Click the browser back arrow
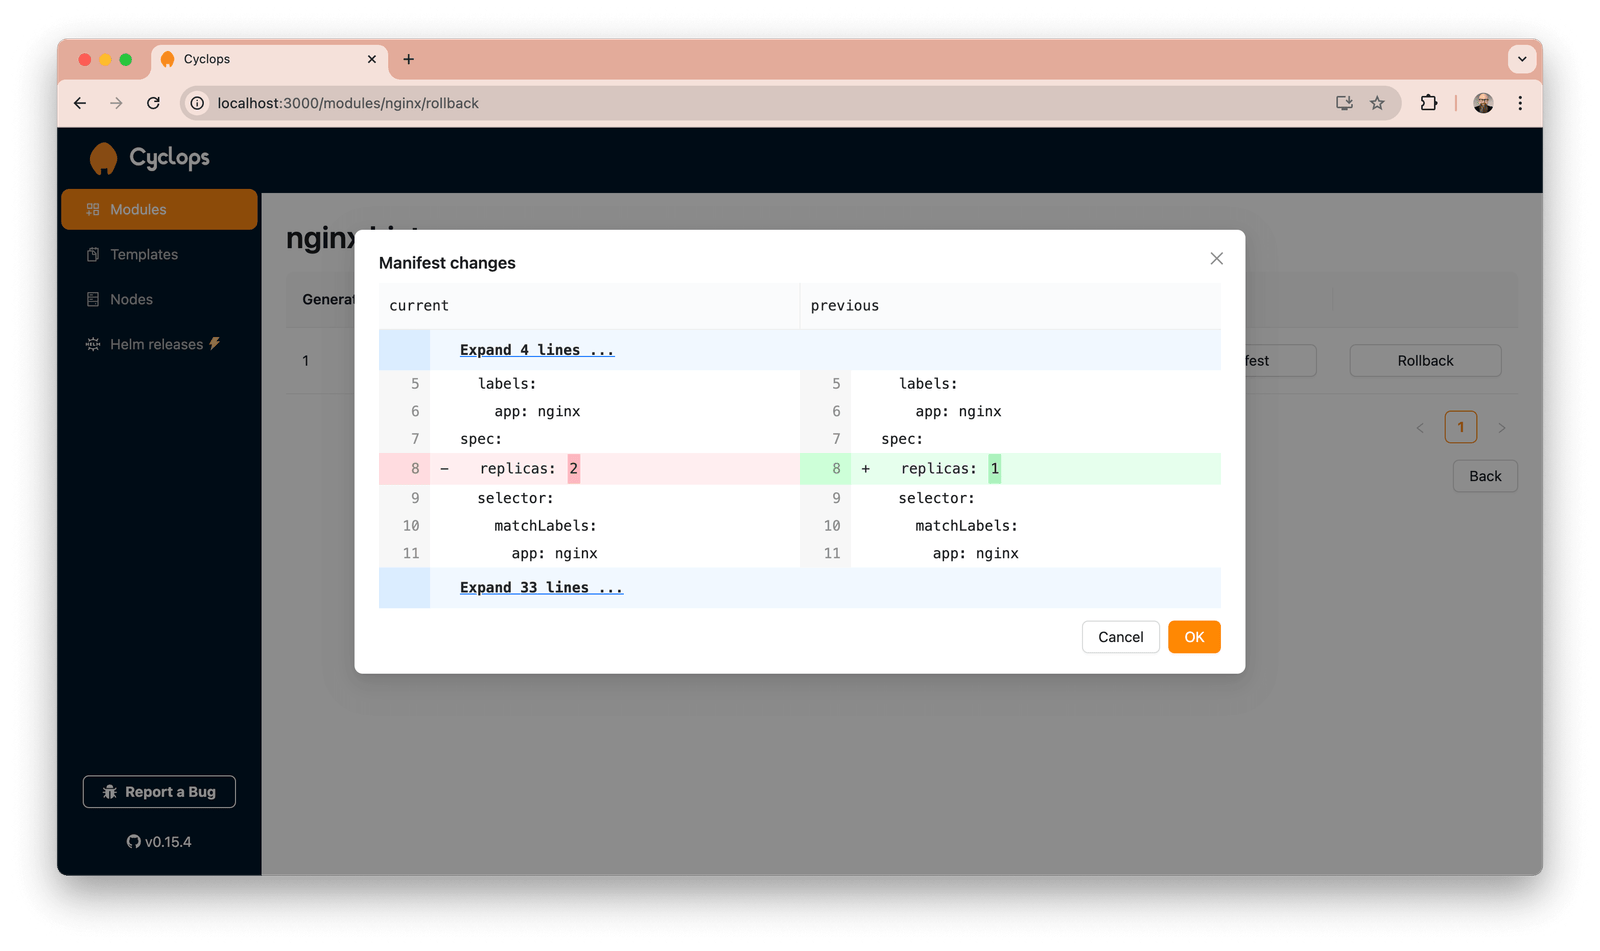Image resolution: width=1600 pixels, height=951 pixels. 80,103
